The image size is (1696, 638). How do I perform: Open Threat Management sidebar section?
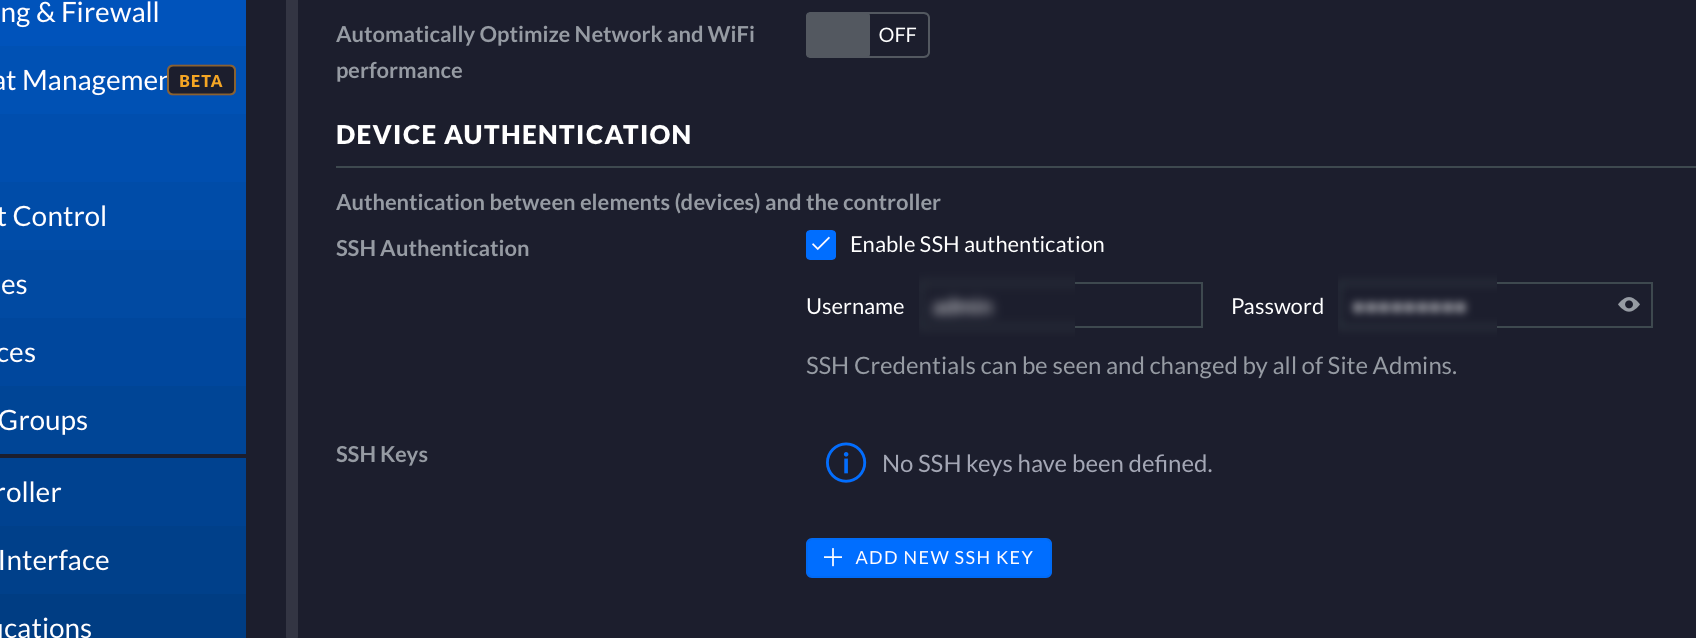[x=82, y=81]
